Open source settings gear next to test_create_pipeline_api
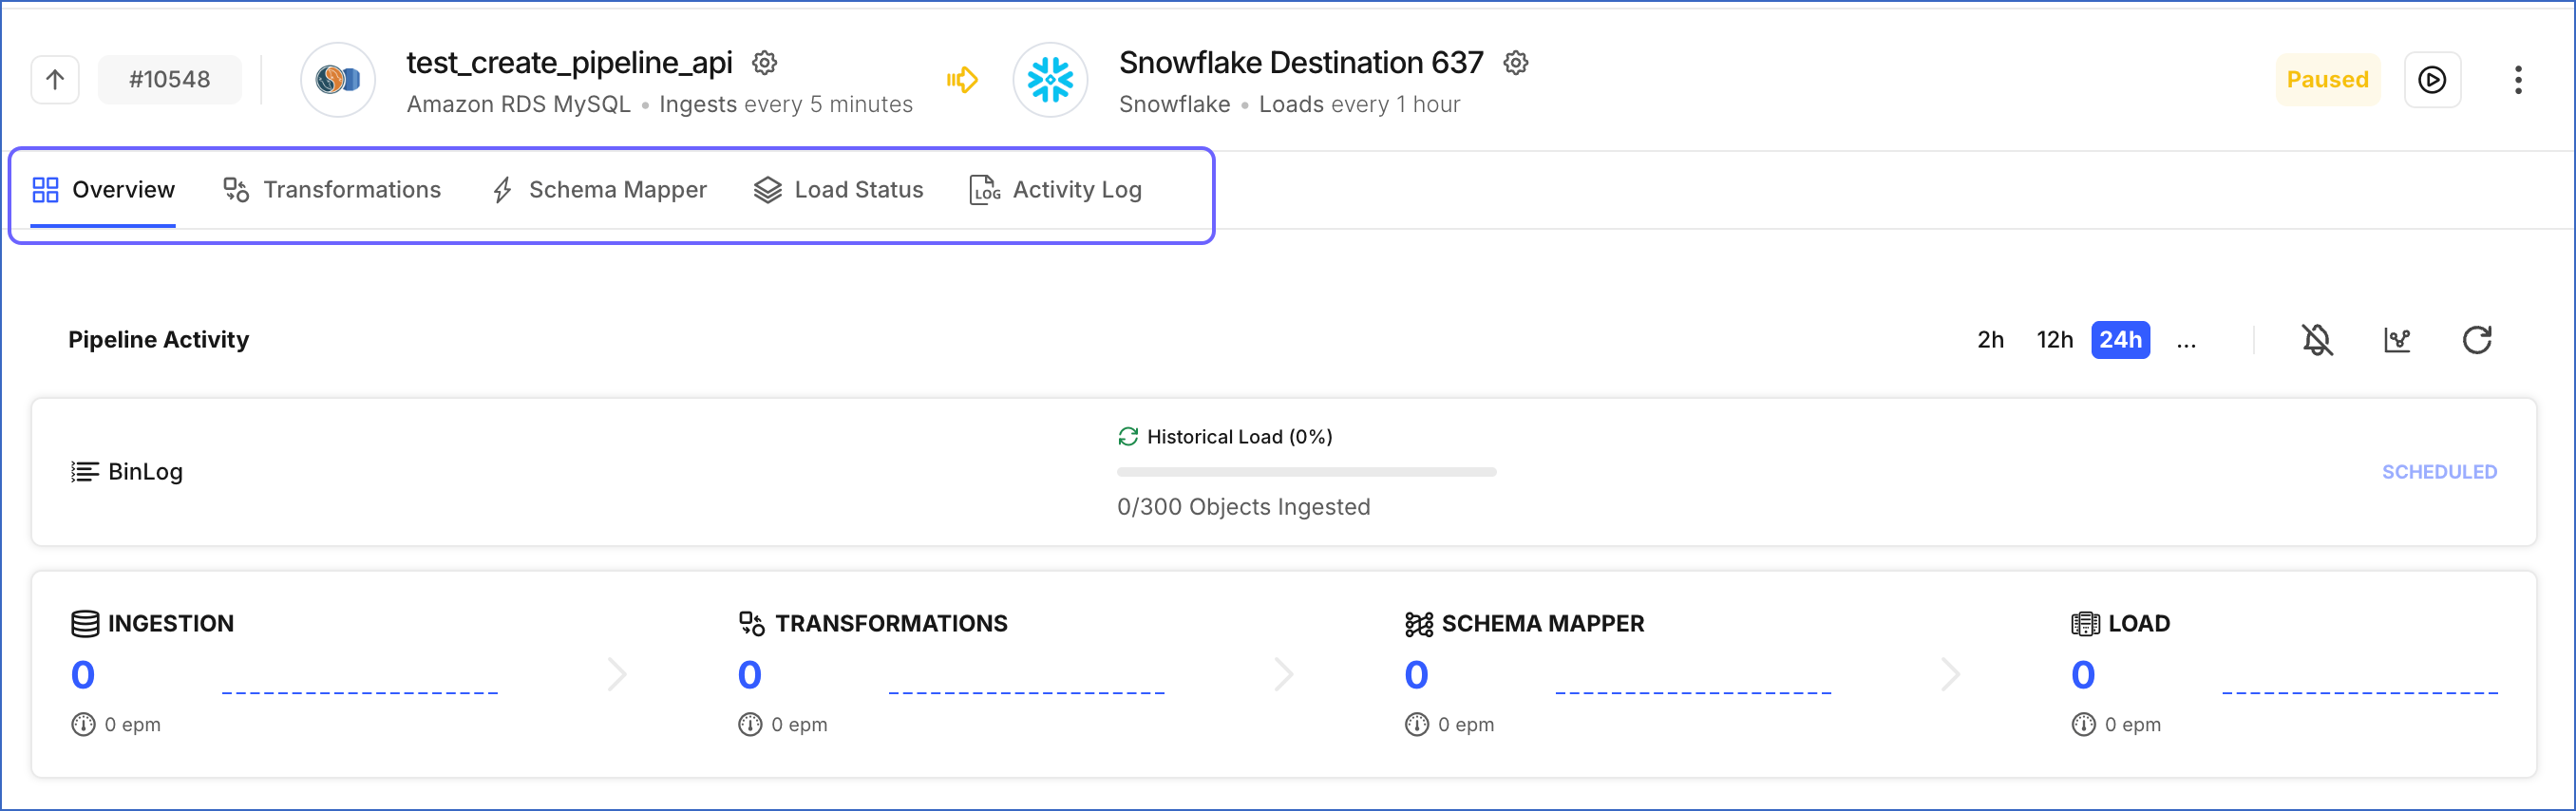The image size is (2576, 811). click(x=765, y=63)
